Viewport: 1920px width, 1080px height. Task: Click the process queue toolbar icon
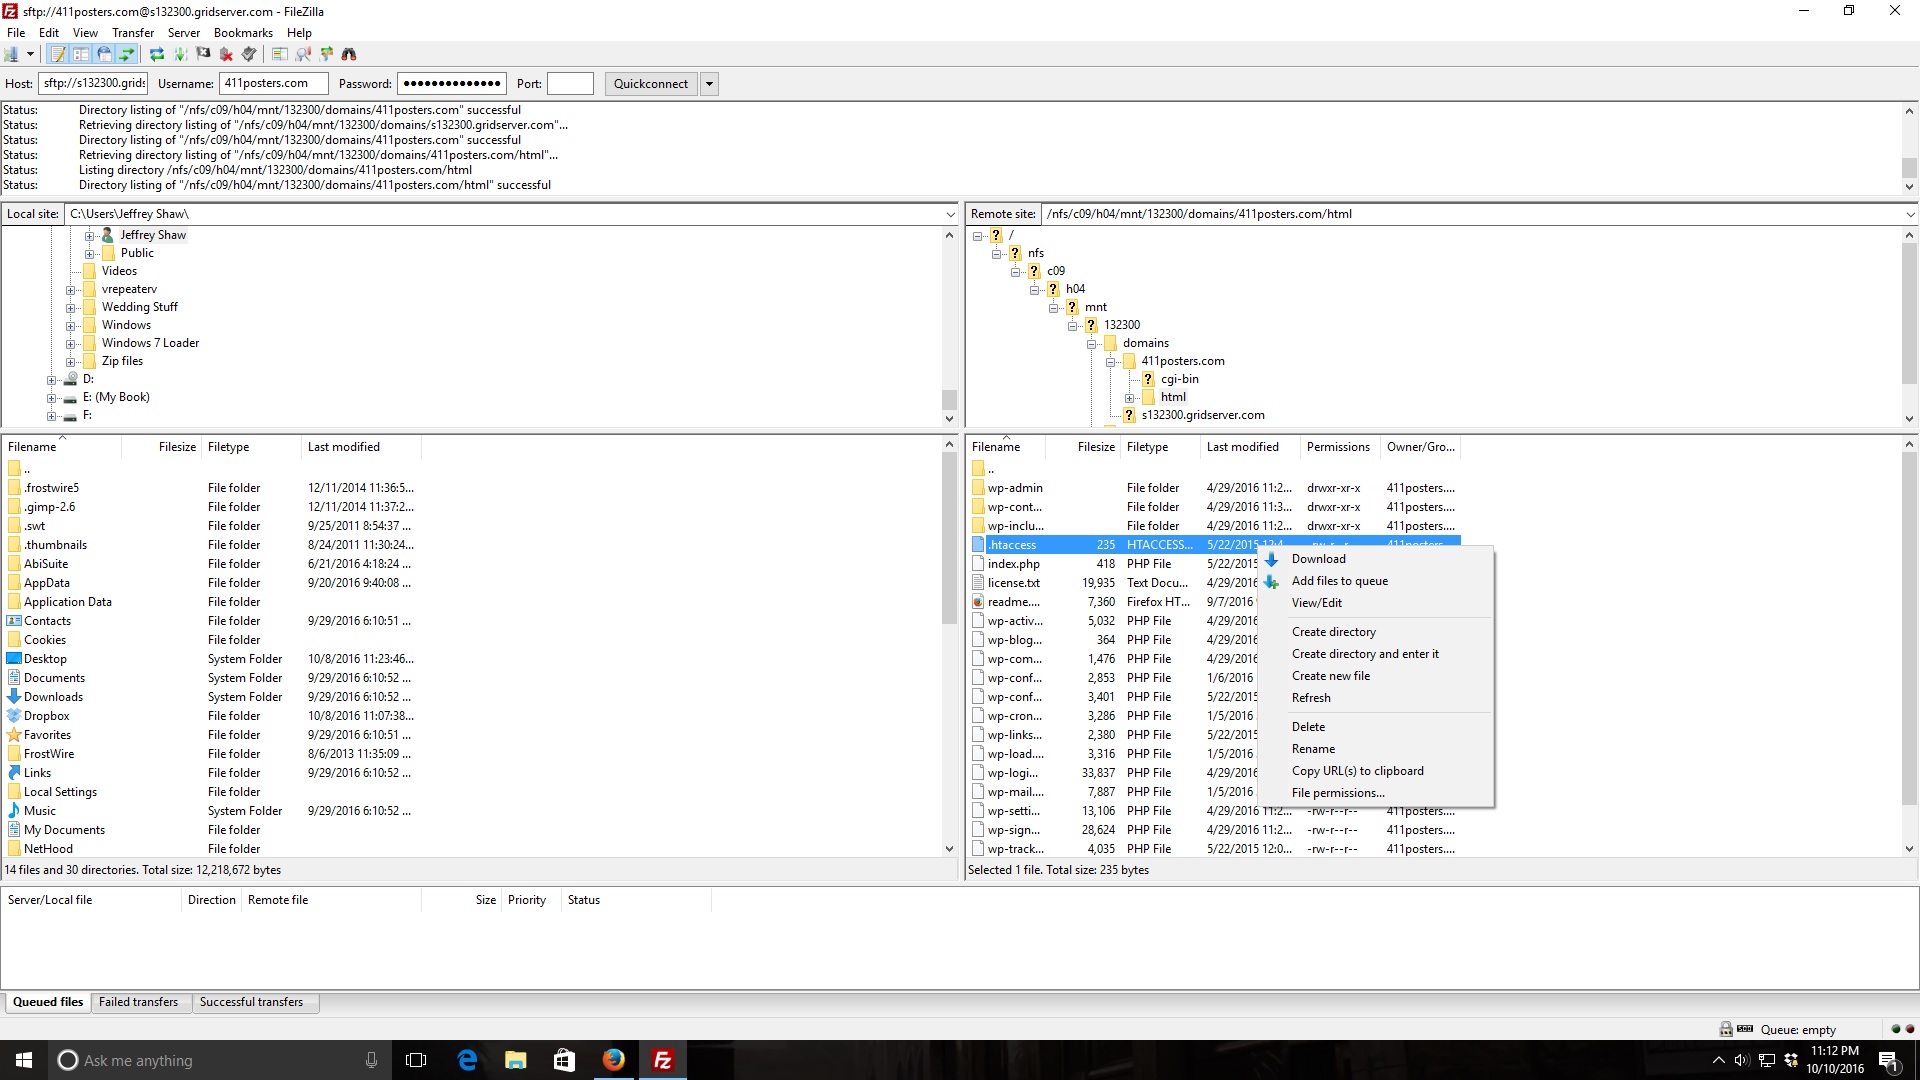[180, 54]
